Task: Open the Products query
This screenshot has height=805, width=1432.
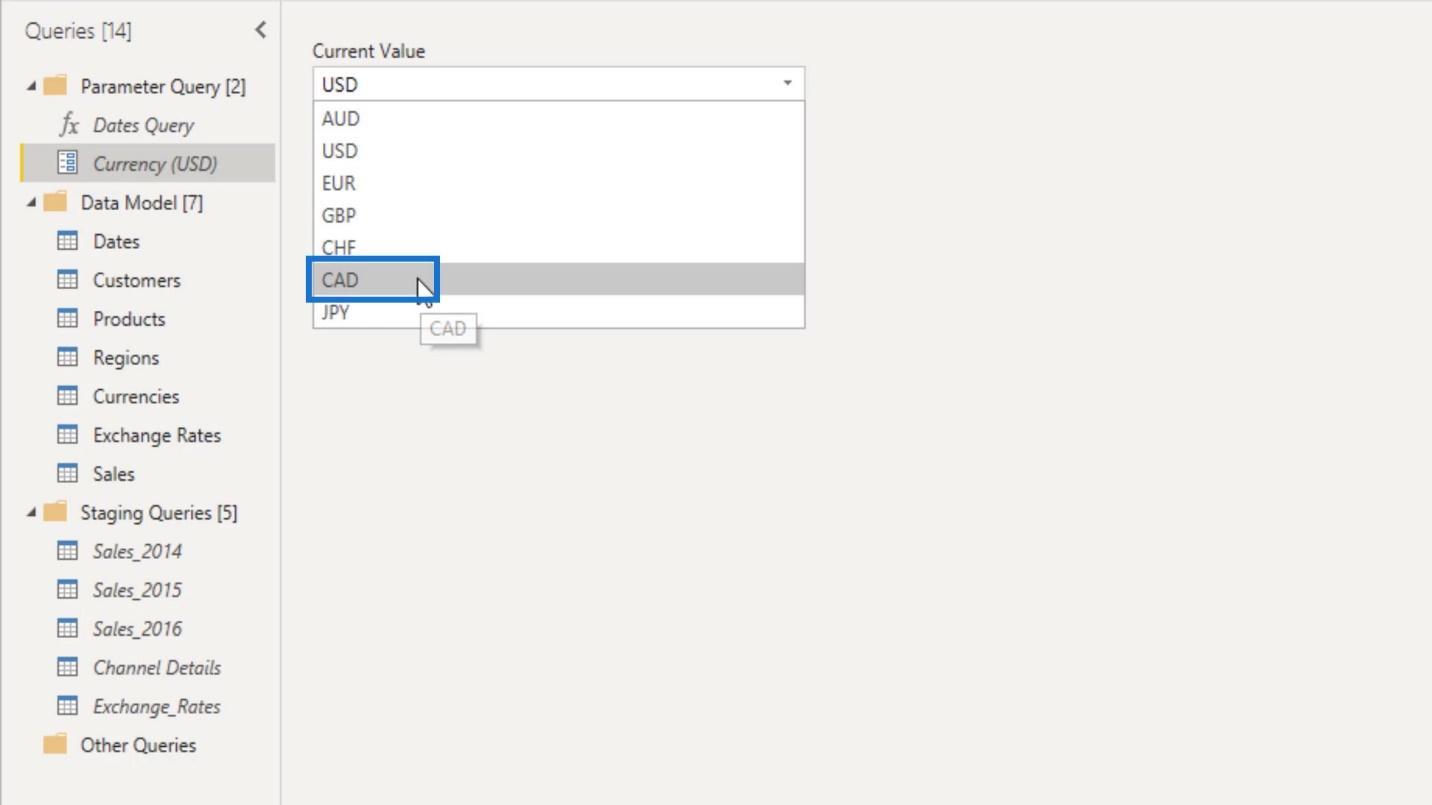Action: point(129,319)
